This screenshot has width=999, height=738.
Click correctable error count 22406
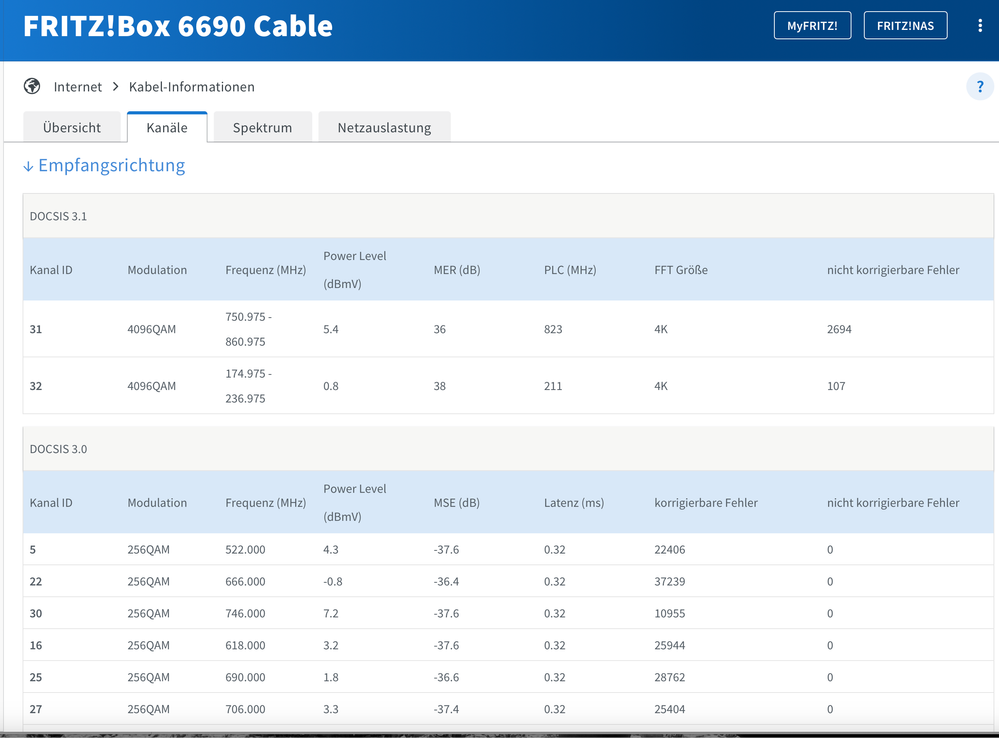tap(670, 549)
